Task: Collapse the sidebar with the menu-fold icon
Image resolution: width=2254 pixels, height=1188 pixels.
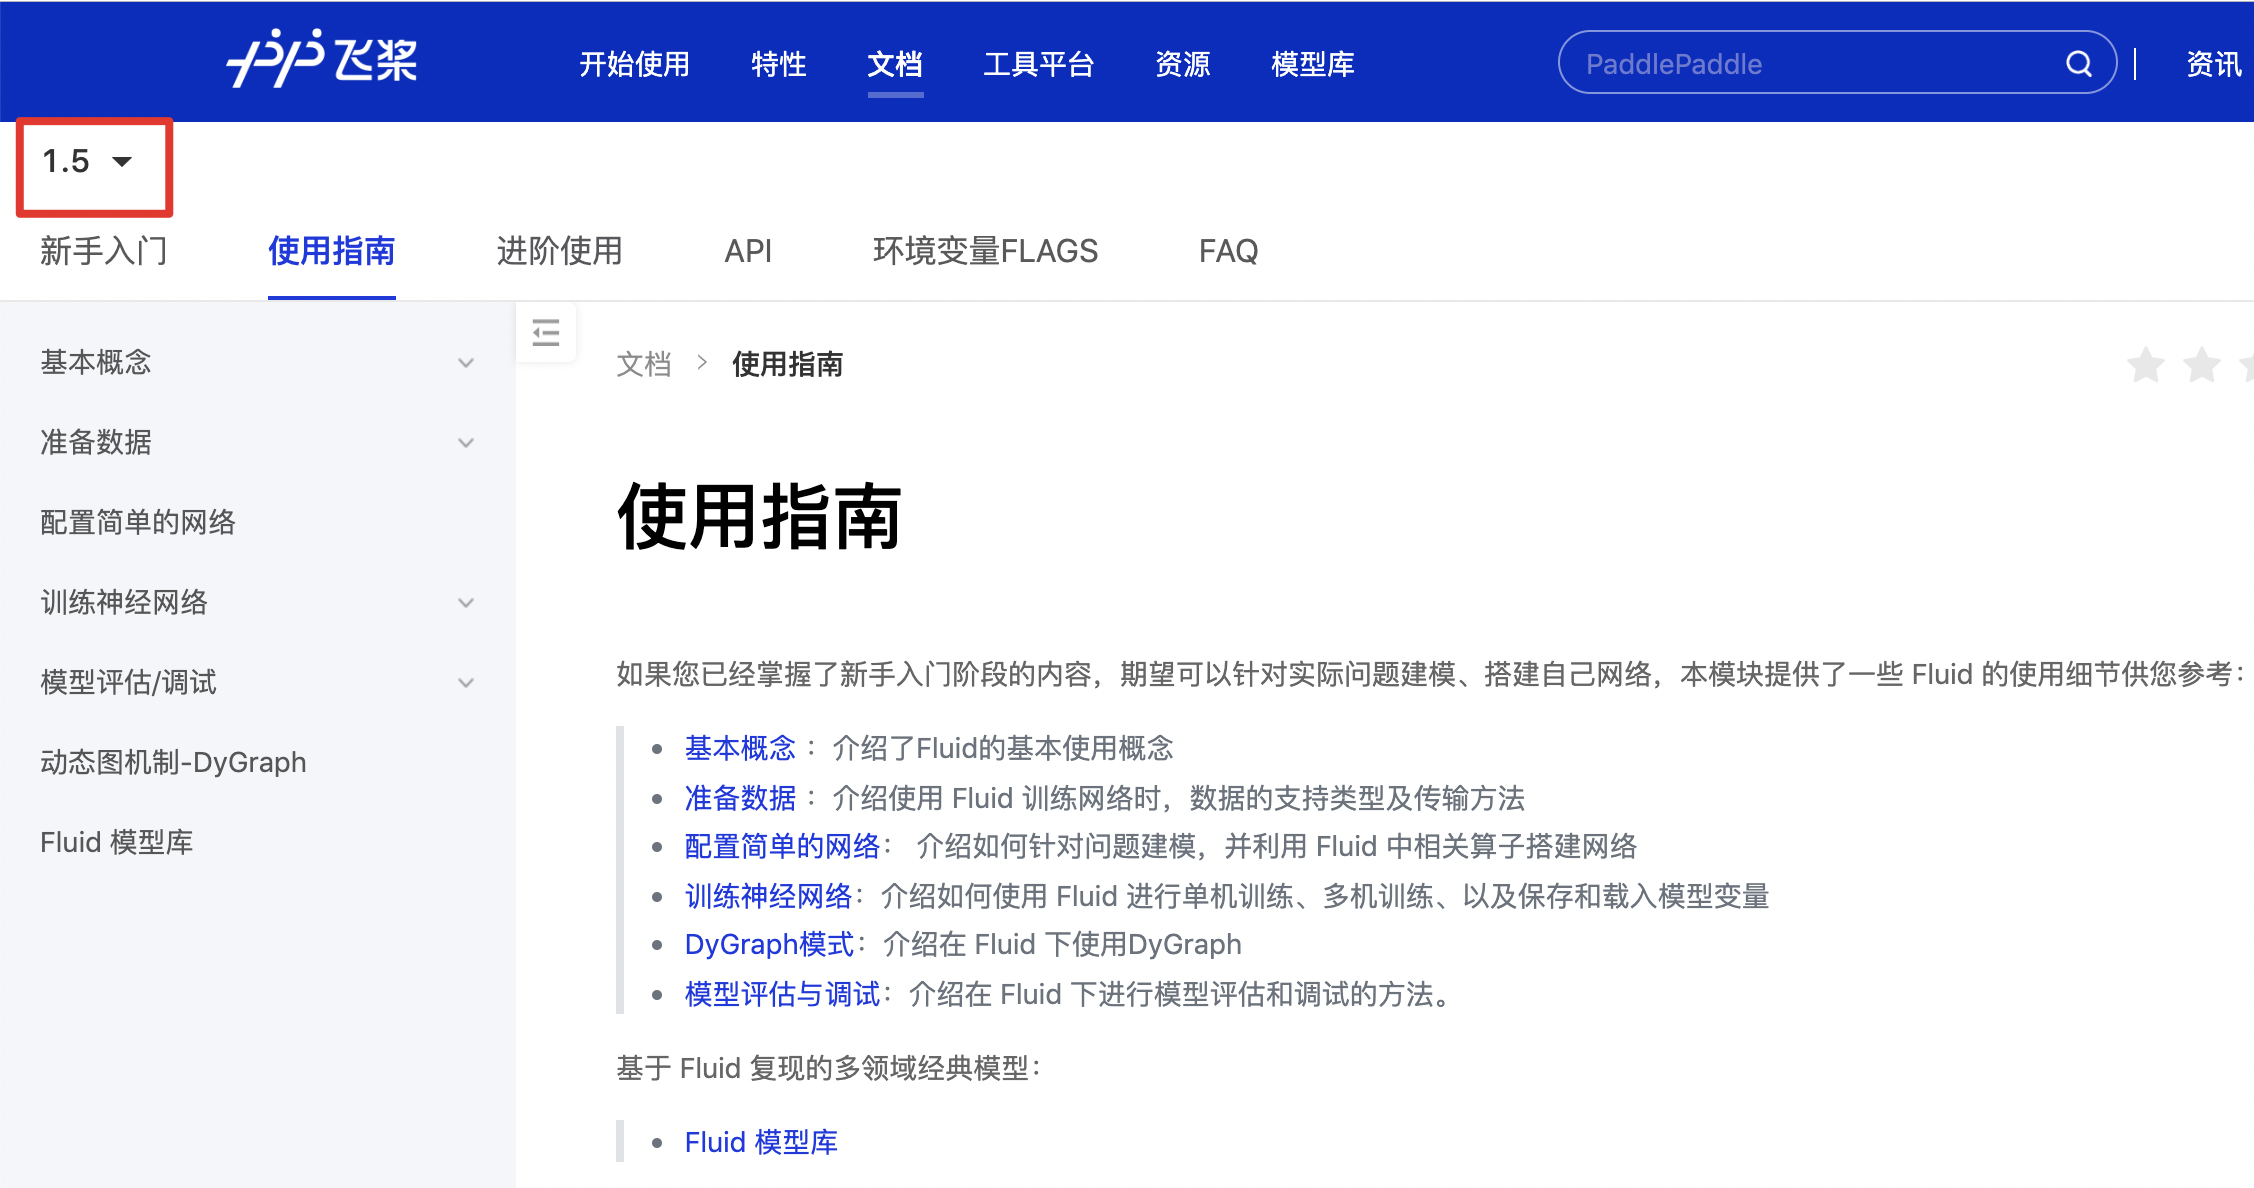Action: click(x=546, y=332)
